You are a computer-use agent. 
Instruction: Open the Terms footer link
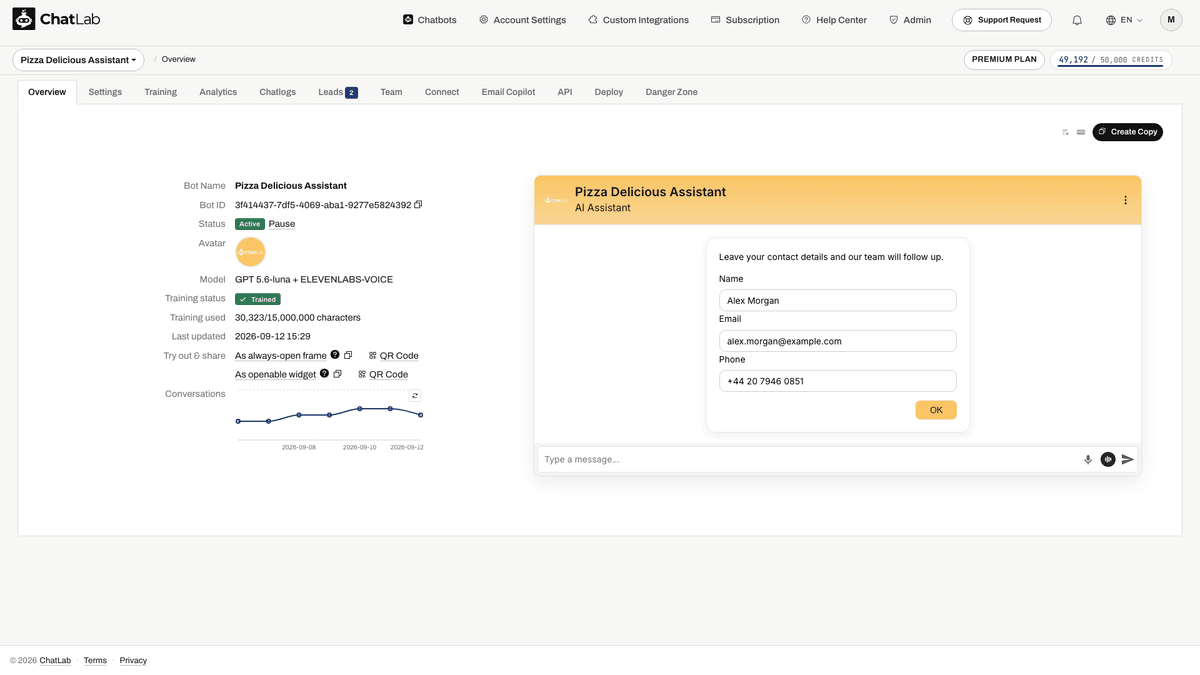pyautogui.click(x=95, y=661)
